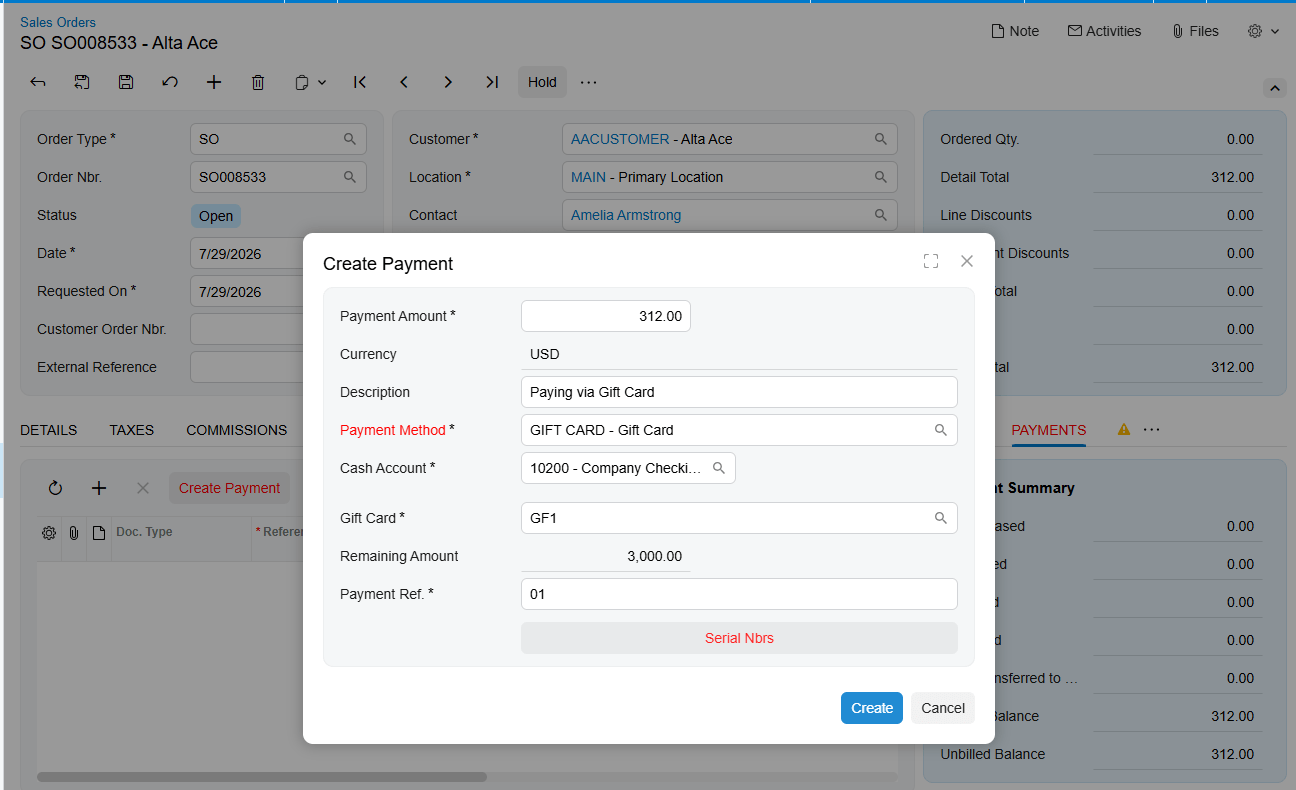Image resolution: width=1296 pixels, height=790 pixels.
Task: Open Order Type lookup magnifier
Action: coord(350,139)
